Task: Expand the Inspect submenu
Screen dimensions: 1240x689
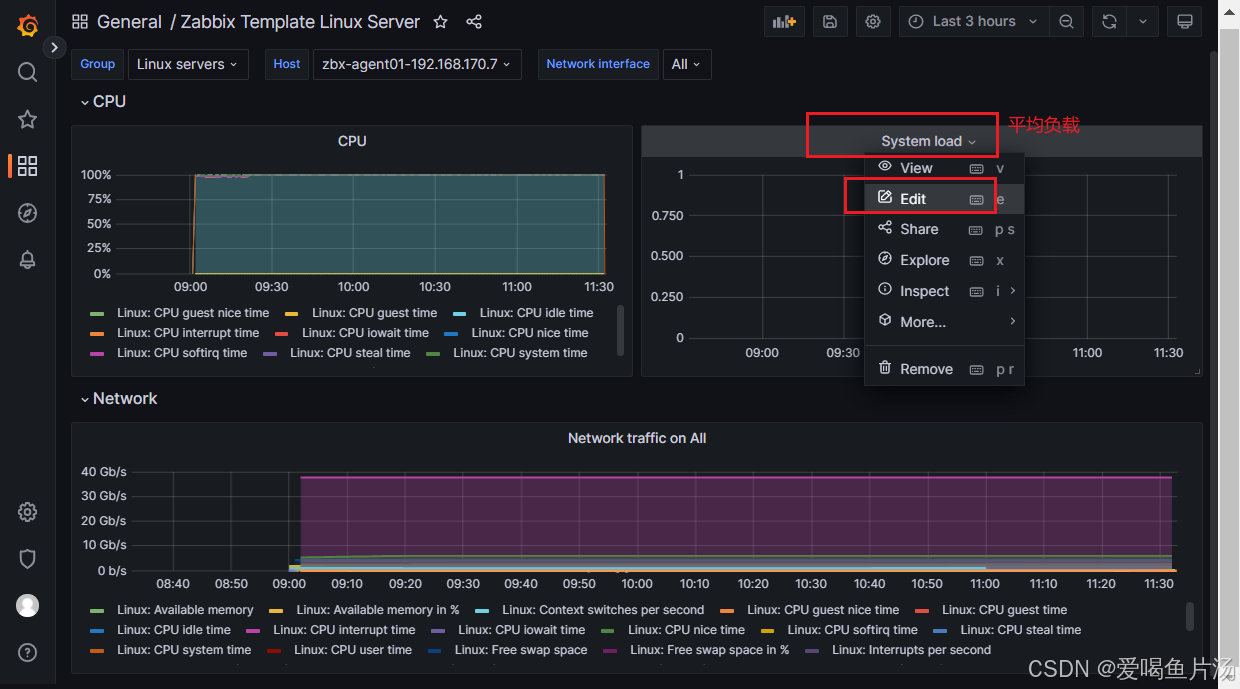Action: pos(944,291)
